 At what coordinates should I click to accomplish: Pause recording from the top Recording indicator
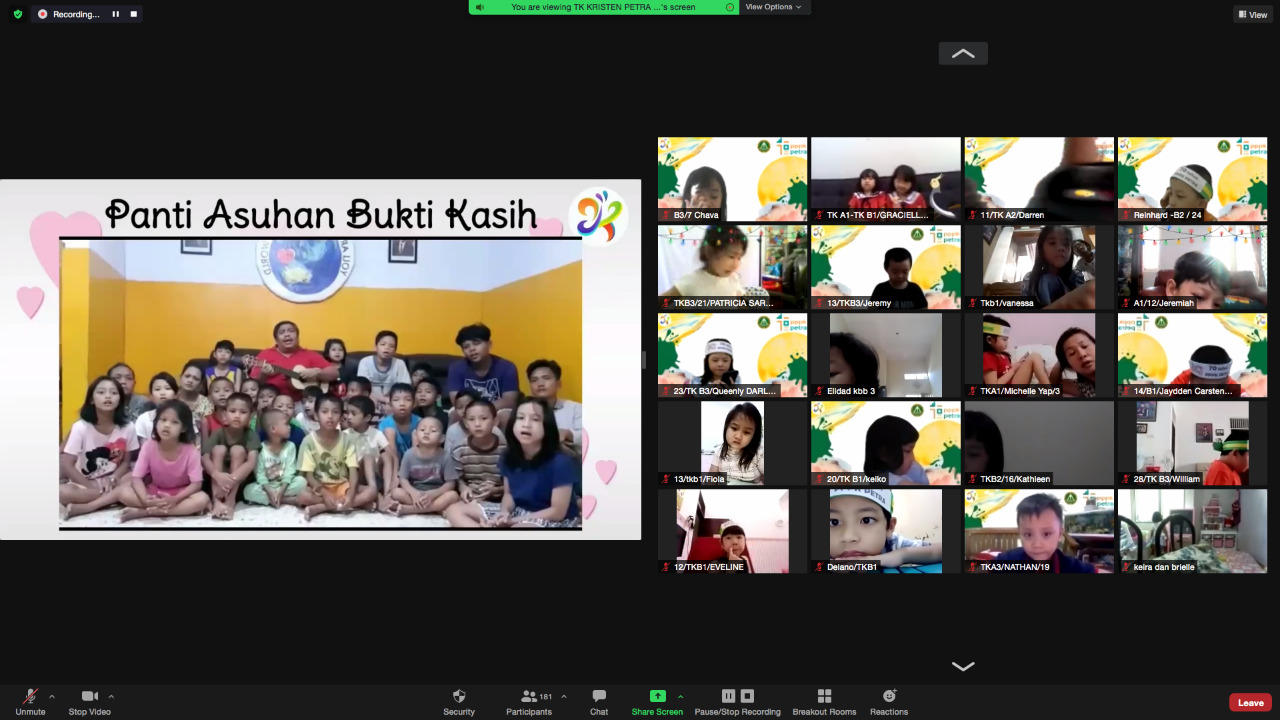coord(115,14)
